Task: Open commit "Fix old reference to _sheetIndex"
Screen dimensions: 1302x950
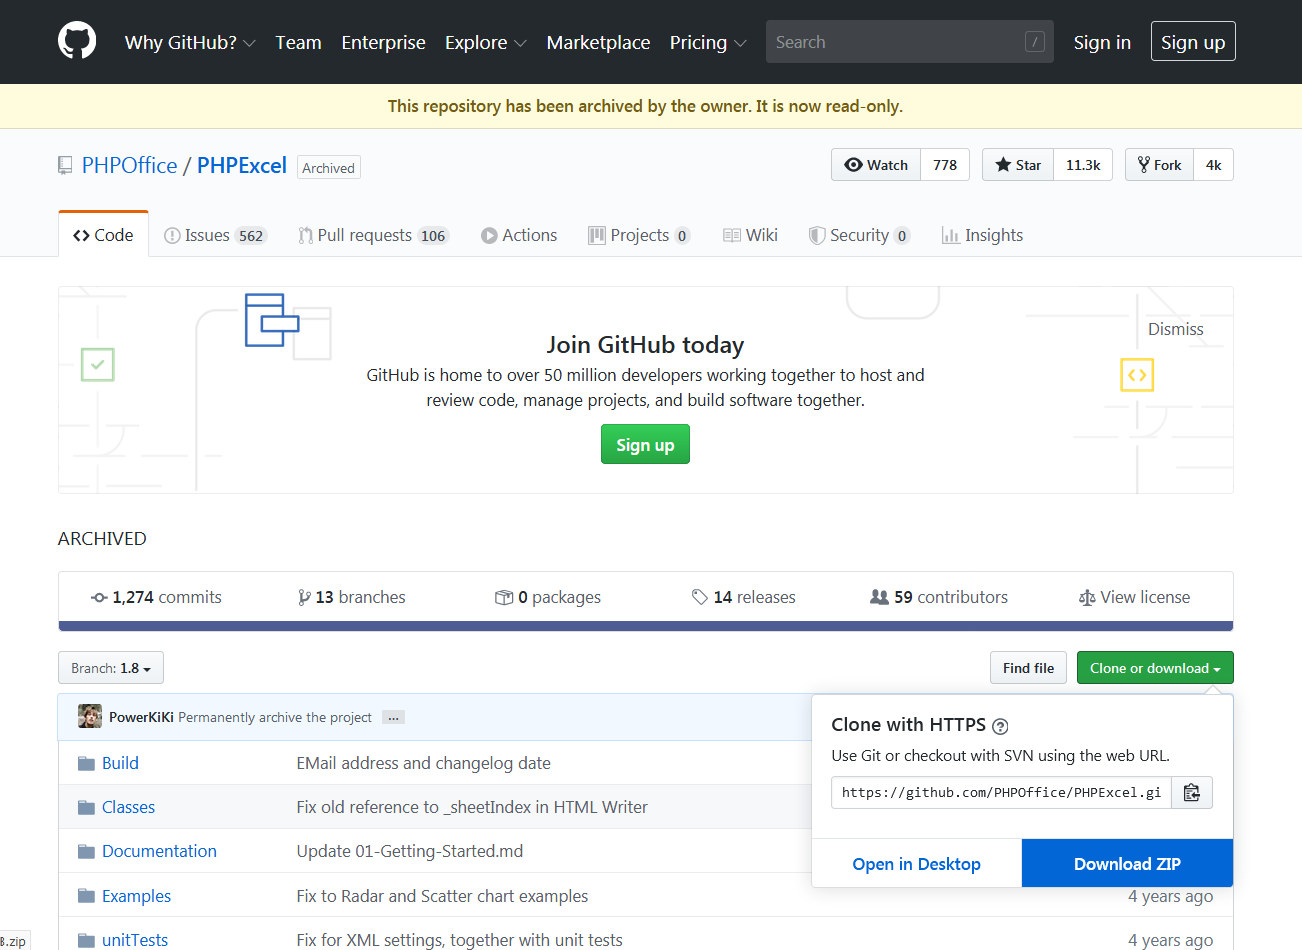Action: (472, 807)
